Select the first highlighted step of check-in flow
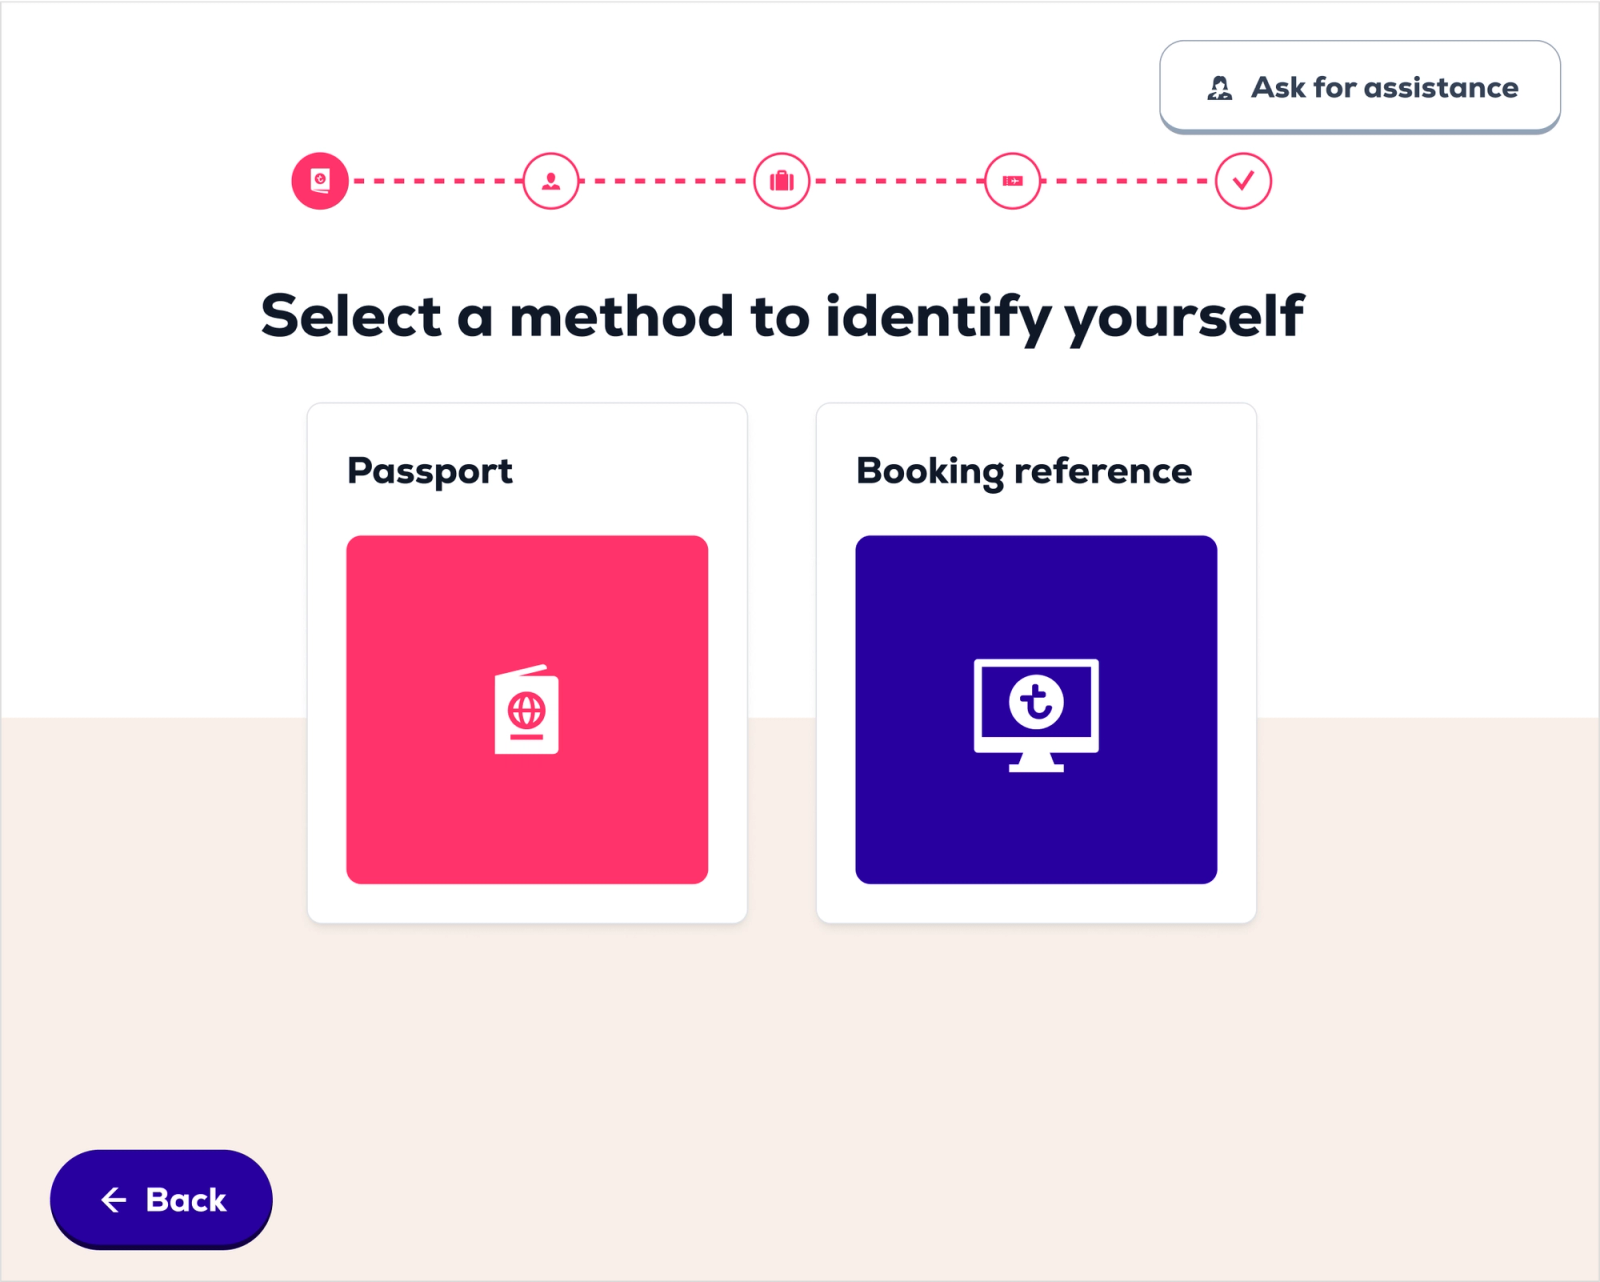 coord(321,181)
